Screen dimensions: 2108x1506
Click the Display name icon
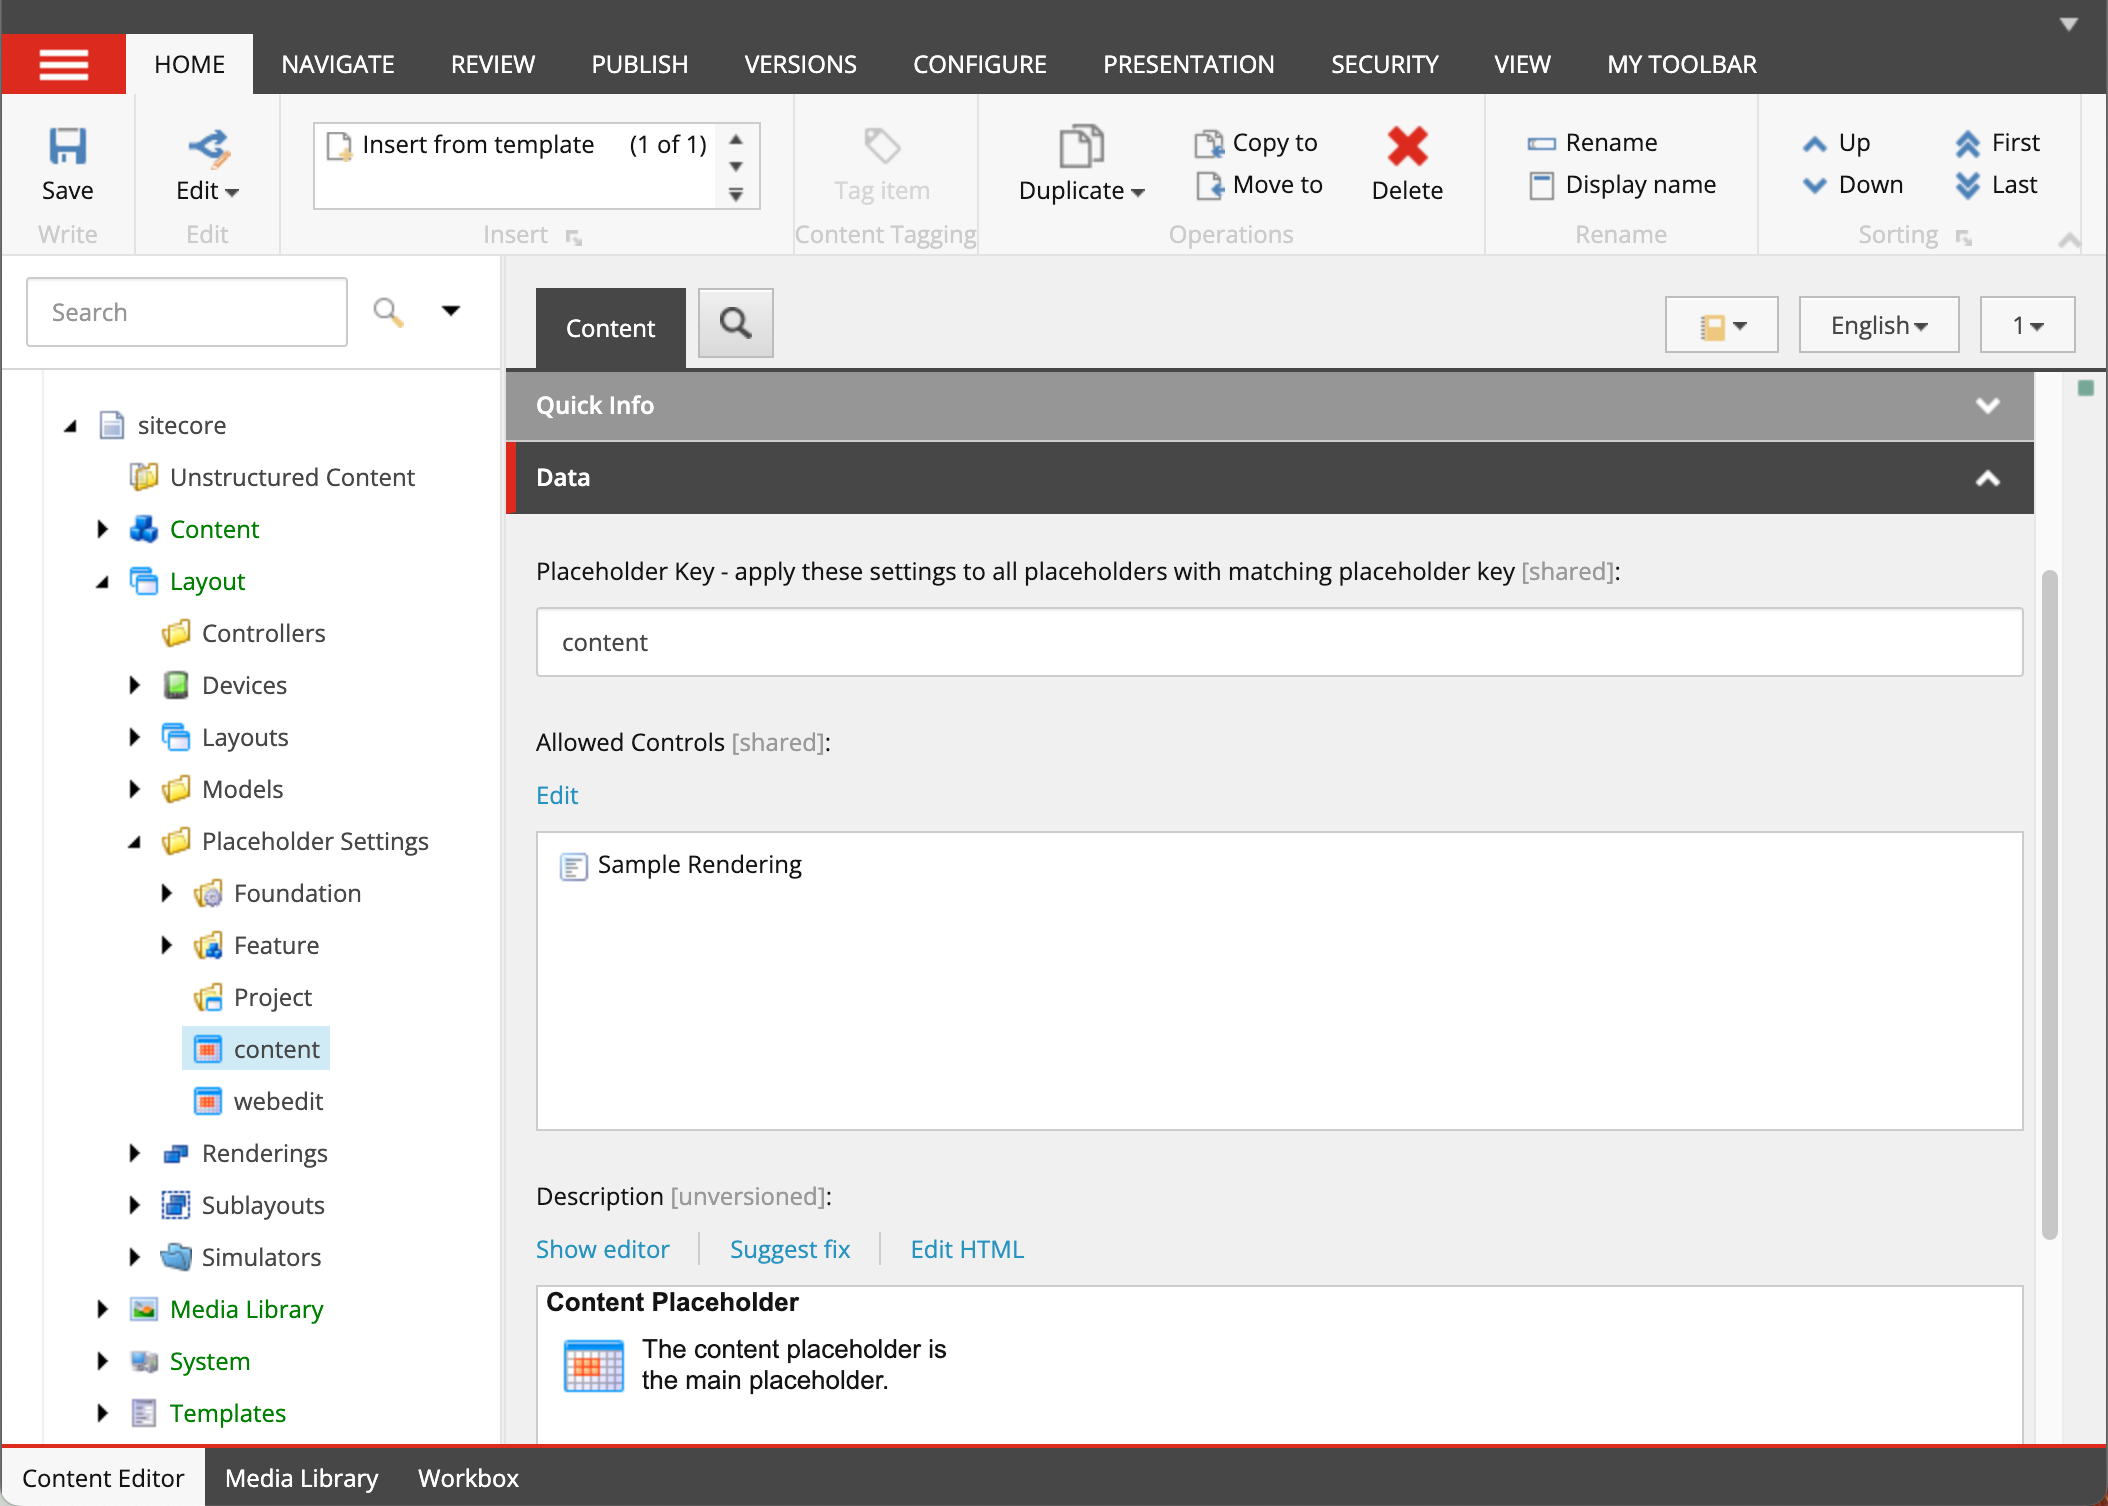tap(1541, 185)
